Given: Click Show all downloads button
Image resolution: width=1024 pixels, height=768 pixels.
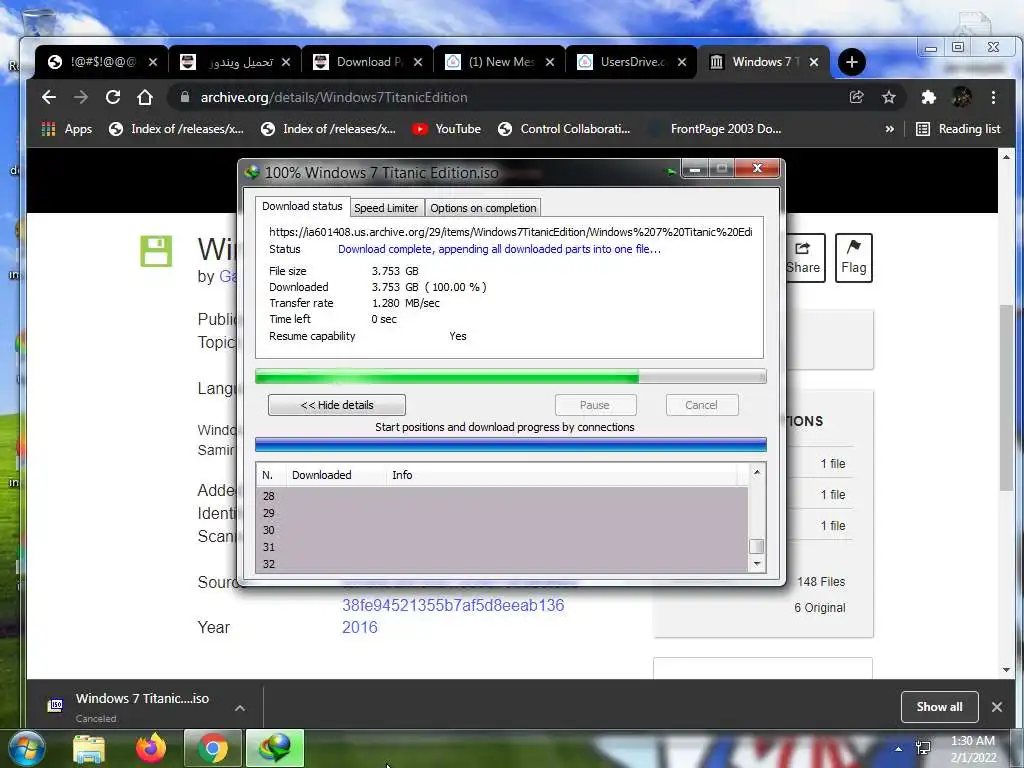Looking at the screenshot, I should click(x=939, y=707).
